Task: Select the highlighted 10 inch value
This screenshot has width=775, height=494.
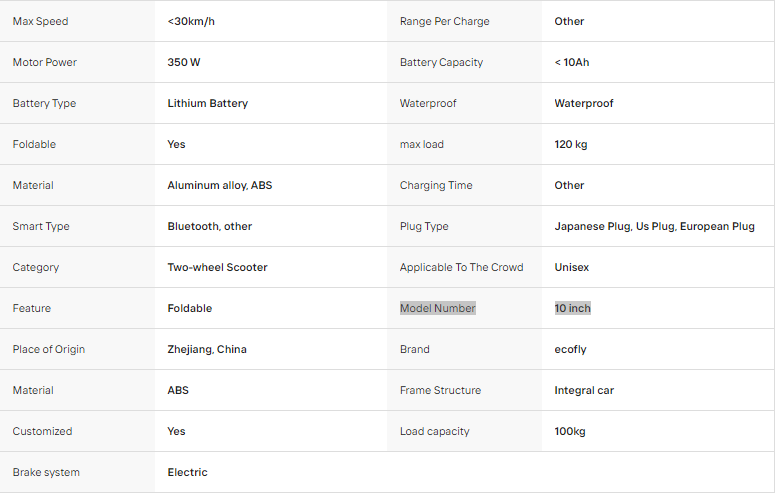Action: tap(572, 308)
